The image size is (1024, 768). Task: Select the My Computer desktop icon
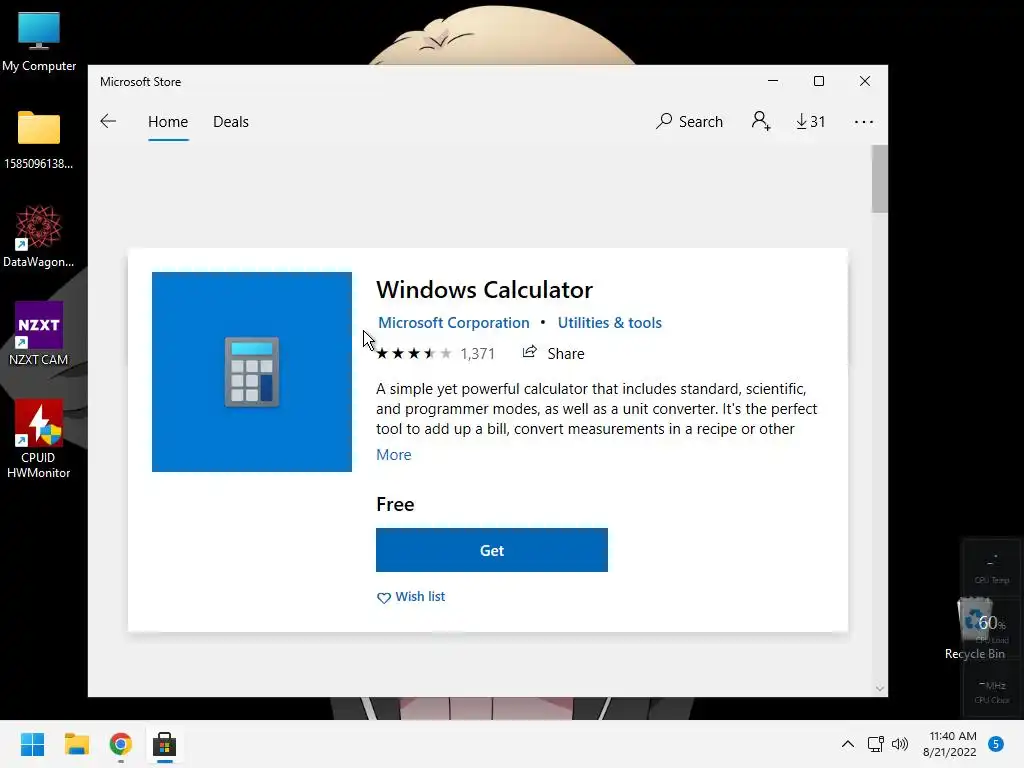click(x=39, y=40)
